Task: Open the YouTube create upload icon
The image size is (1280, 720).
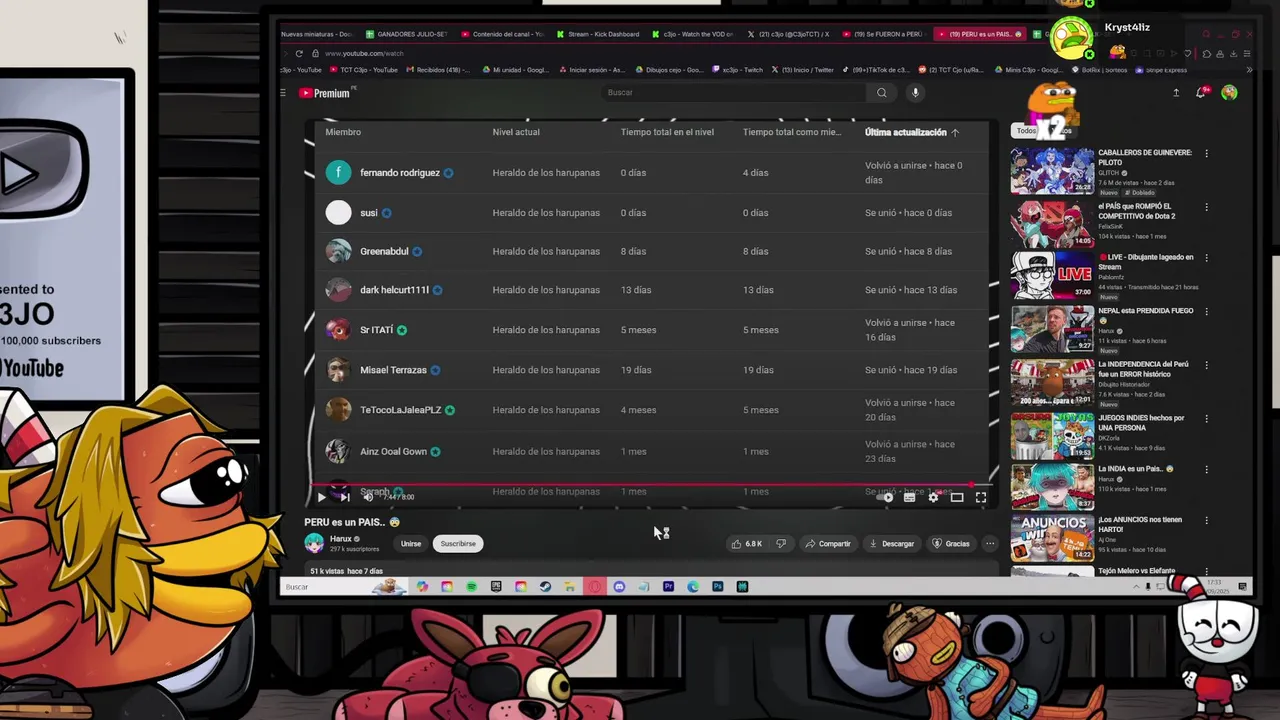Action: (1176, 93)
